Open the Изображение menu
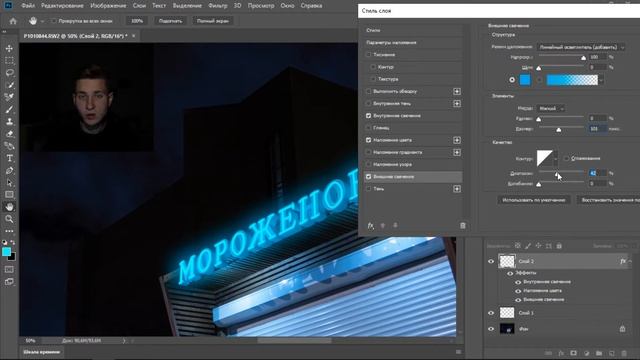 click(108, 6)
